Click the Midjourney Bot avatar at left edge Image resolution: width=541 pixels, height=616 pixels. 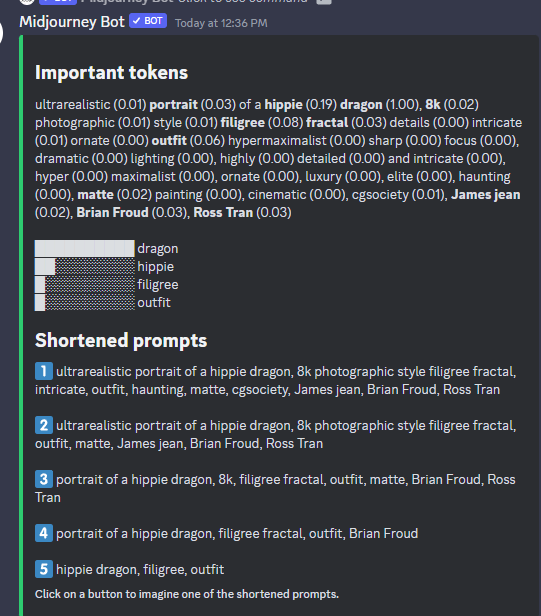click(x=1, y=33)
